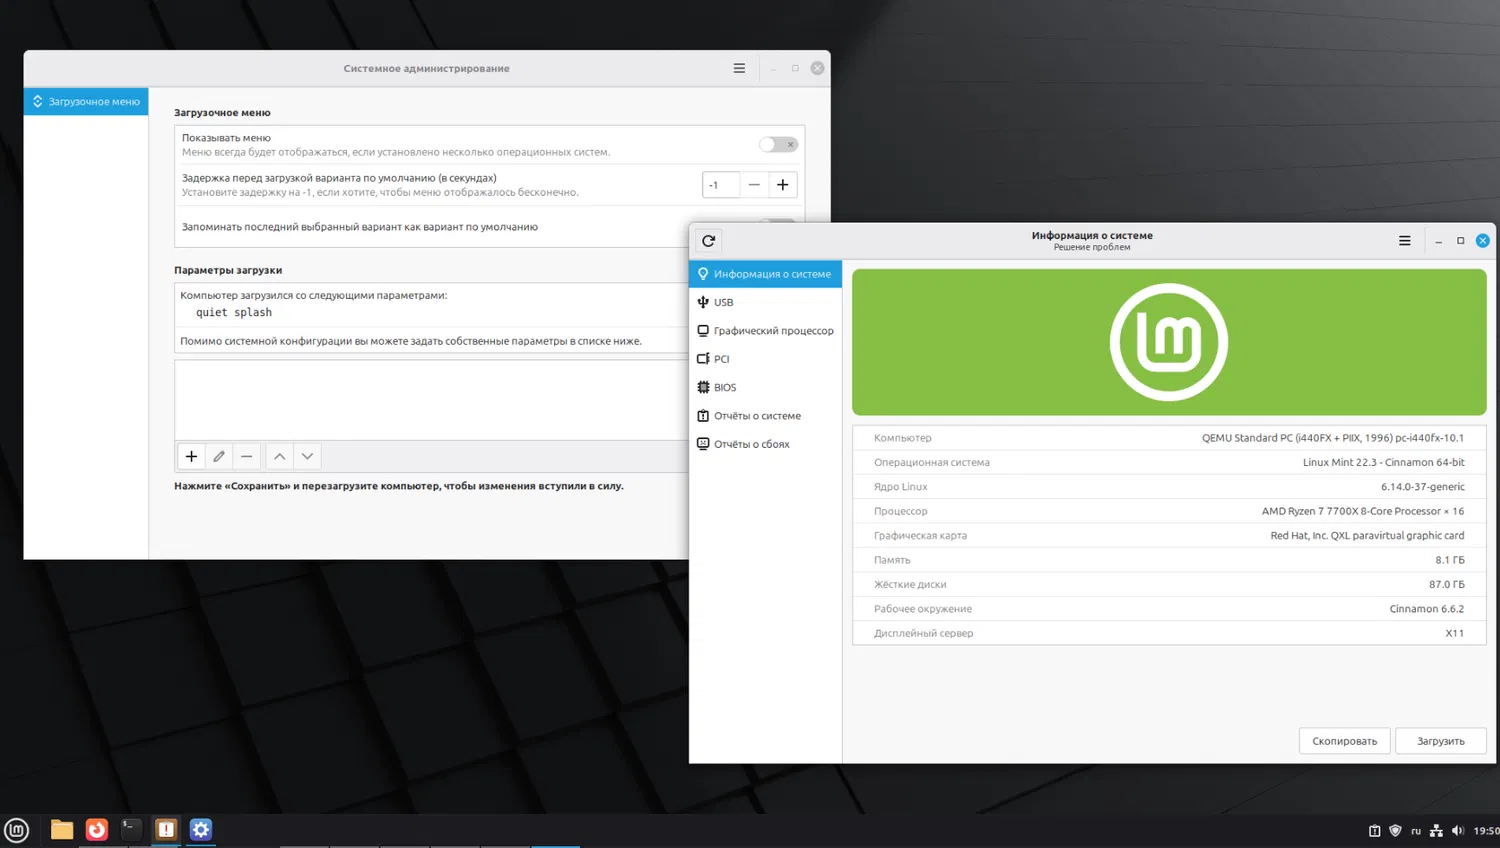
Task: Click the Память row label
Action: pos(892,560)
